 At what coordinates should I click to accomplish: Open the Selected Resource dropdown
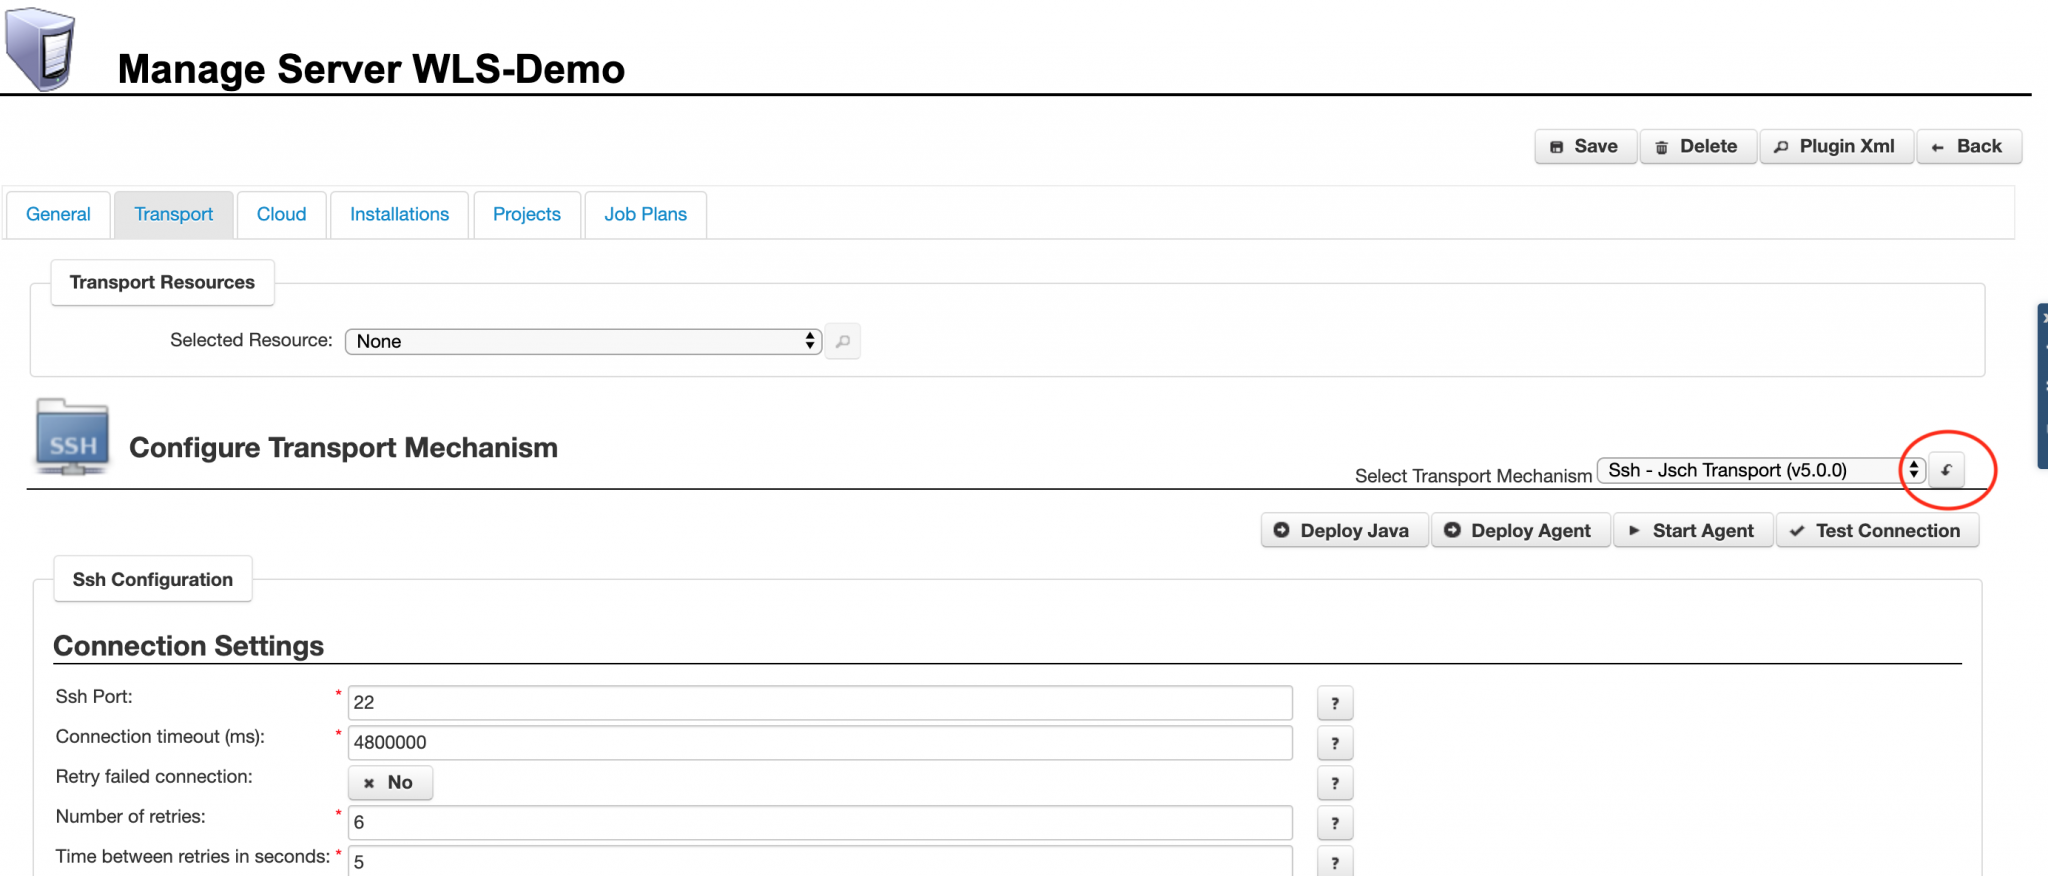(583, 342)
